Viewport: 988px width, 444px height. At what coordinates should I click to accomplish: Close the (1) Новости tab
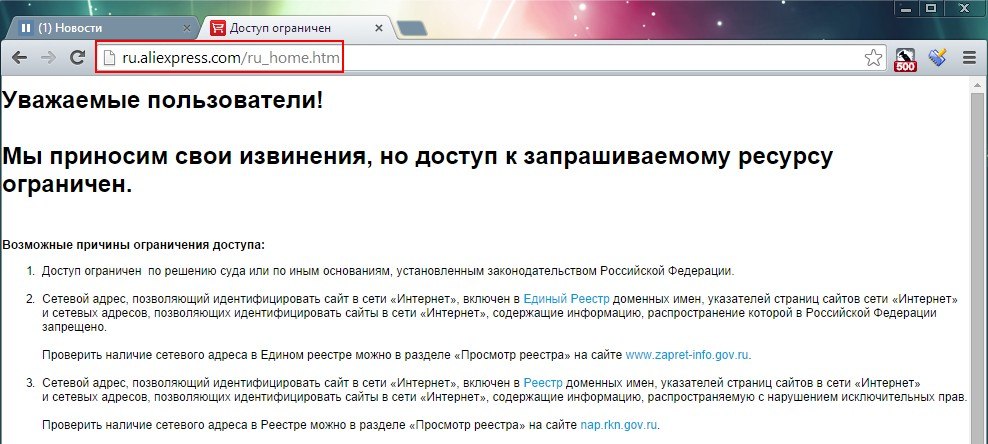point(187,28)
